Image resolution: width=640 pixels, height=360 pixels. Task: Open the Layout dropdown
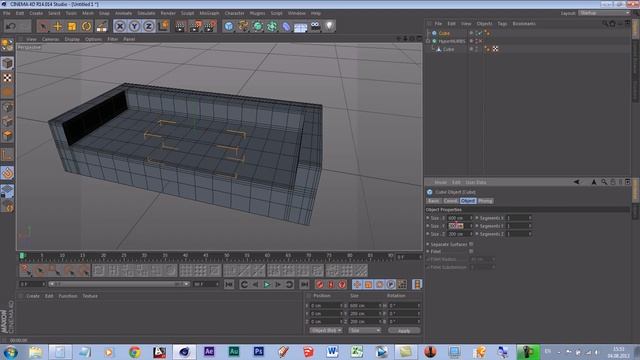click(x=604, y=13)
